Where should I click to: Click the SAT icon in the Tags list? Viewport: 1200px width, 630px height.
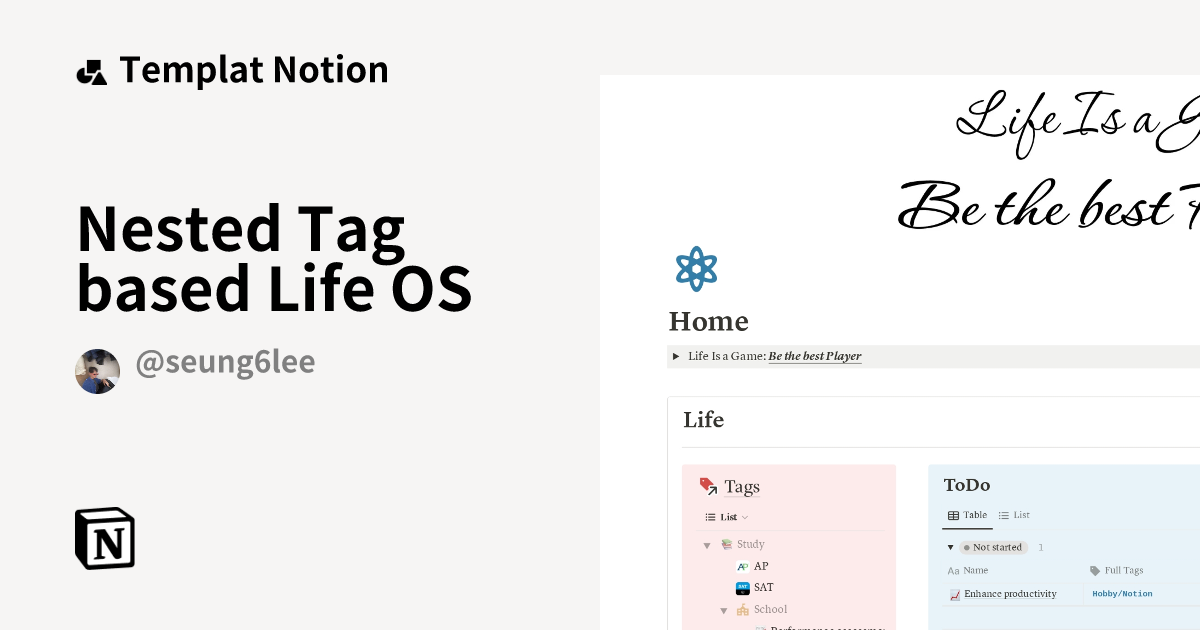tap(742, 587)
